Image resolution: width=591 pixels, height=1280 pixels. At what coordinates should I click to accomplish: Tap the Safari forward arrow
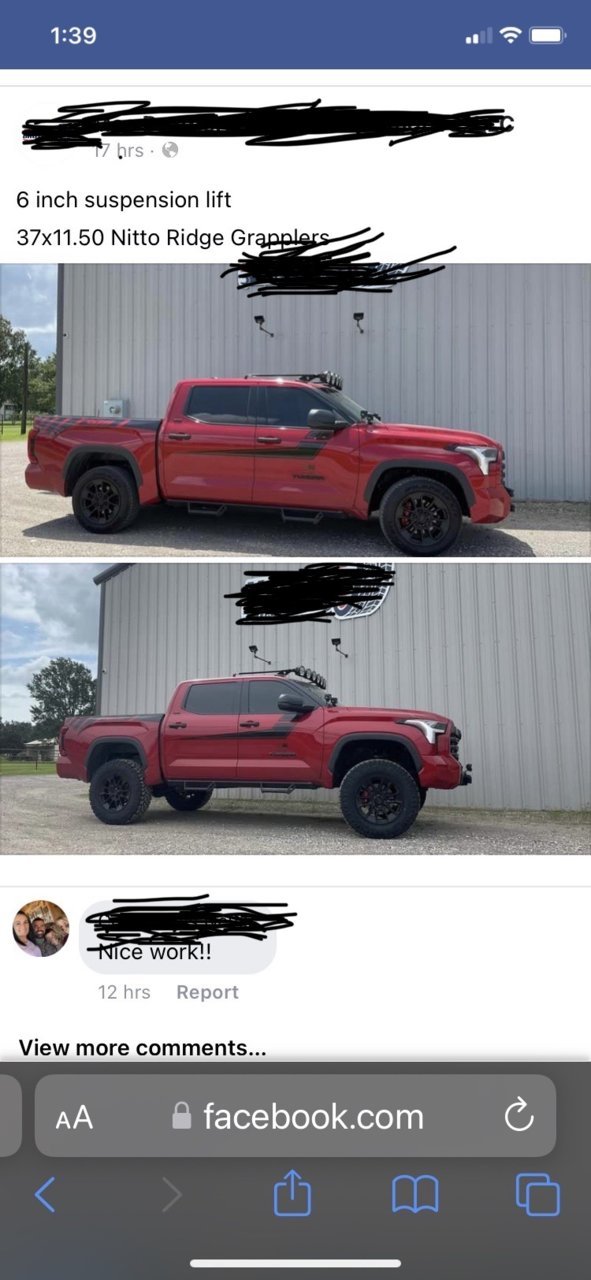coord(172,1194)
